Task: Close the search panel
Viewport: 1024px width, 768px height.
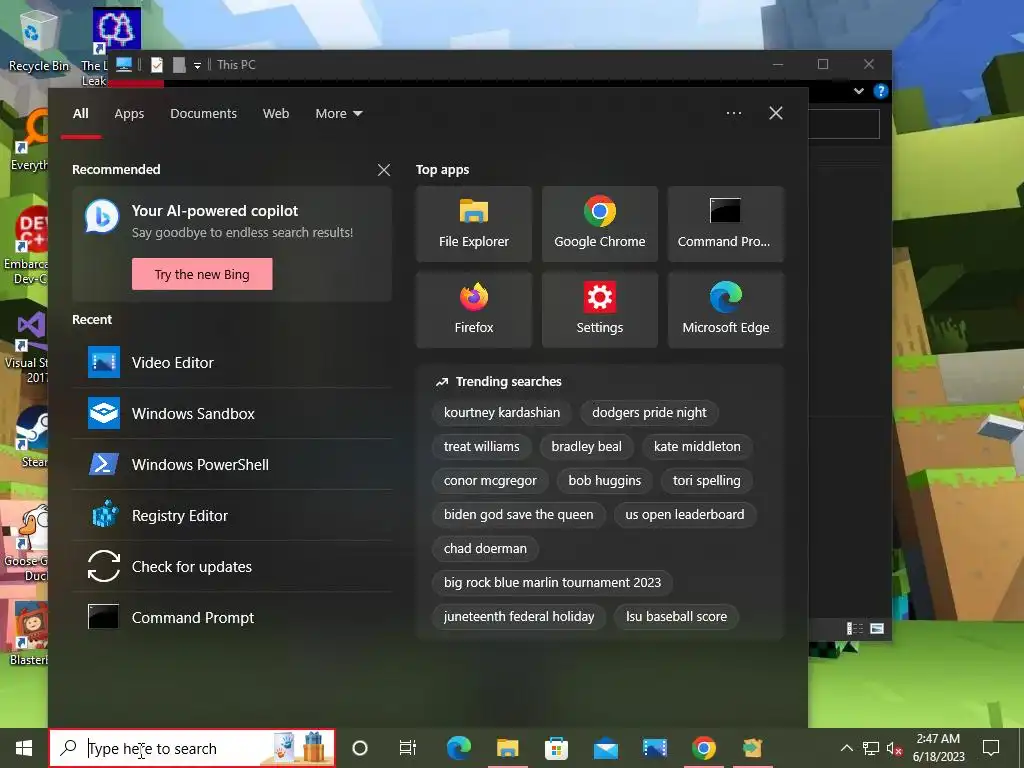Action: [776, 113]
